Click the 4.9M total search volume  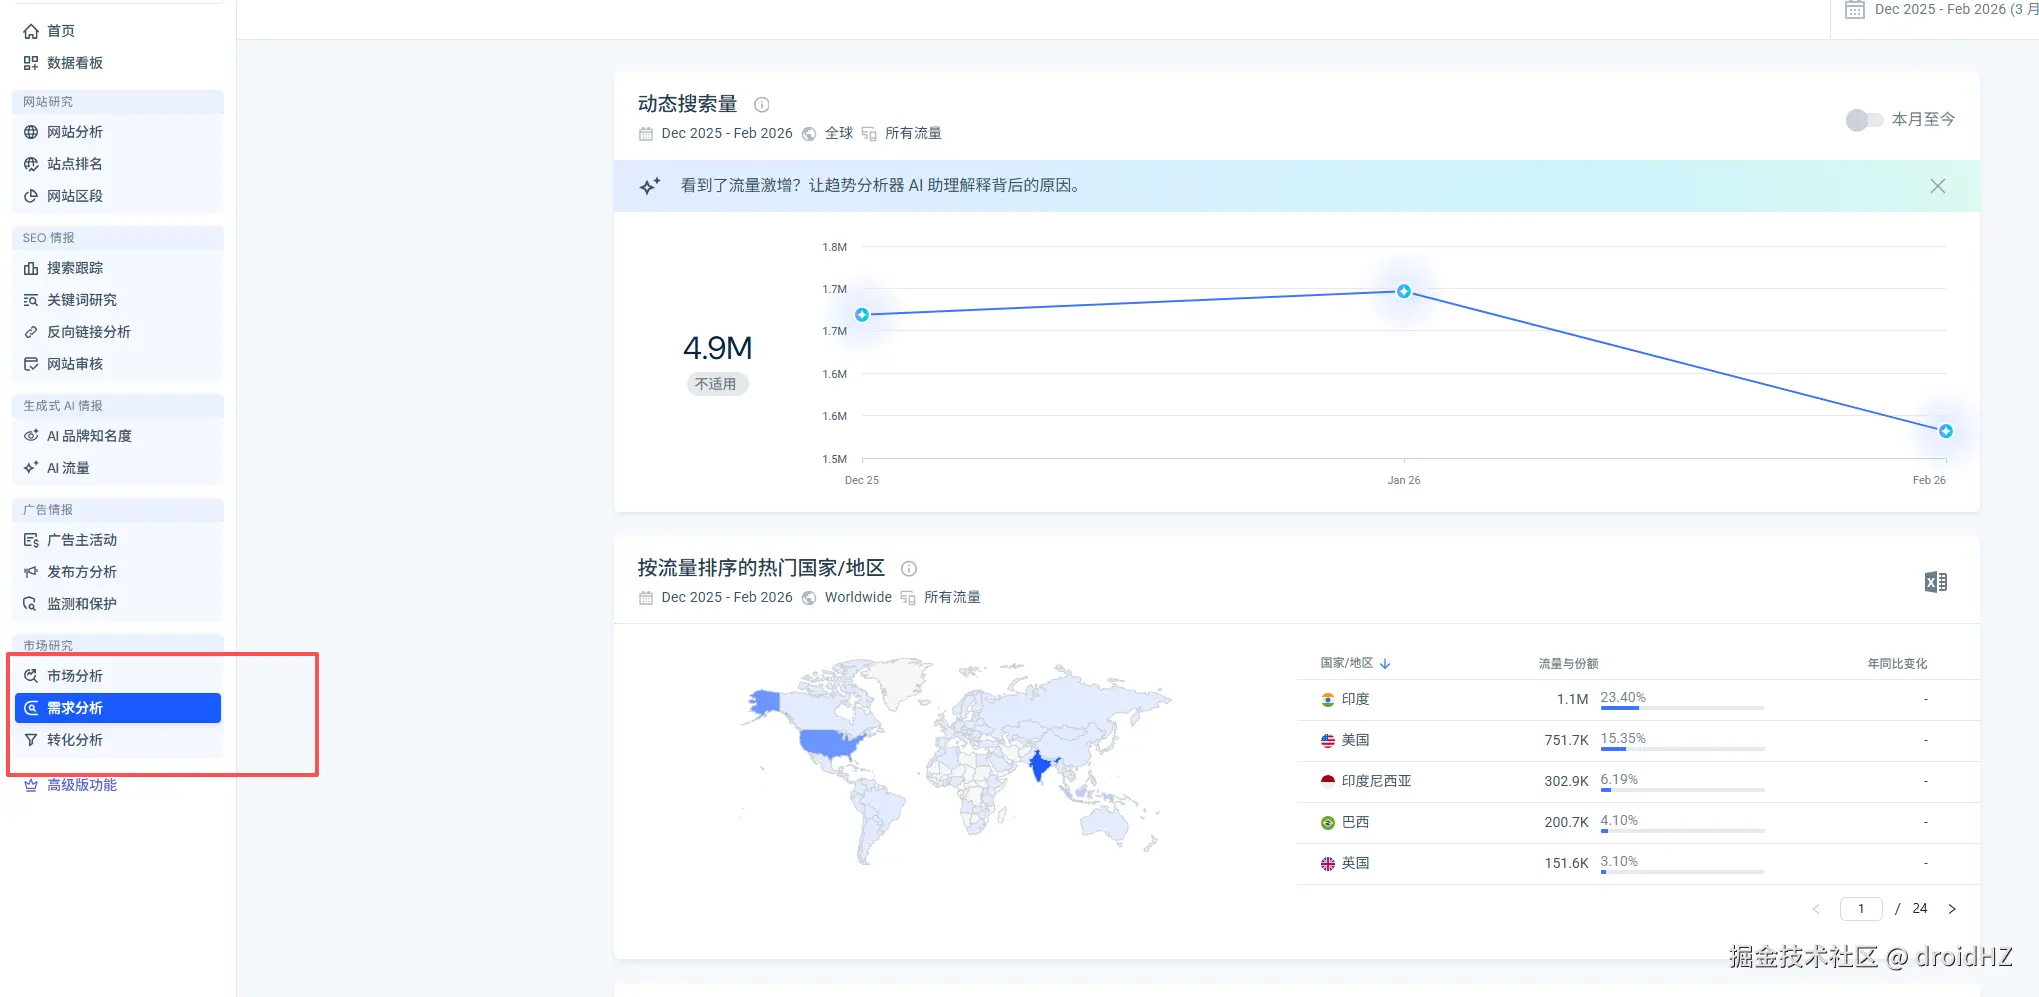point(717,348)
